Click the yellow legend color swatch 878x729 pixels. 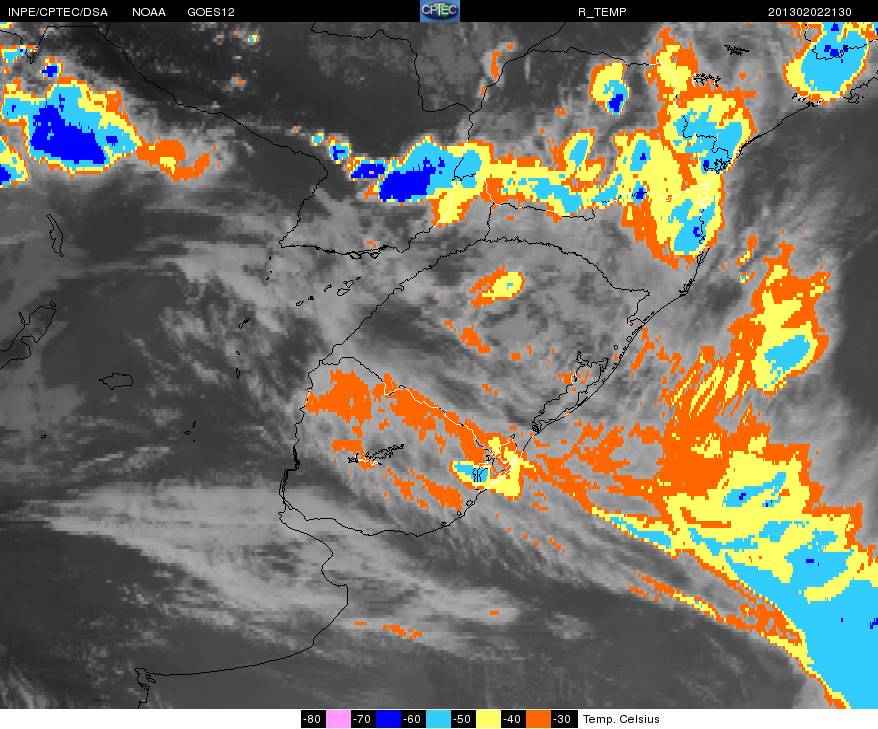click(488, 719)
